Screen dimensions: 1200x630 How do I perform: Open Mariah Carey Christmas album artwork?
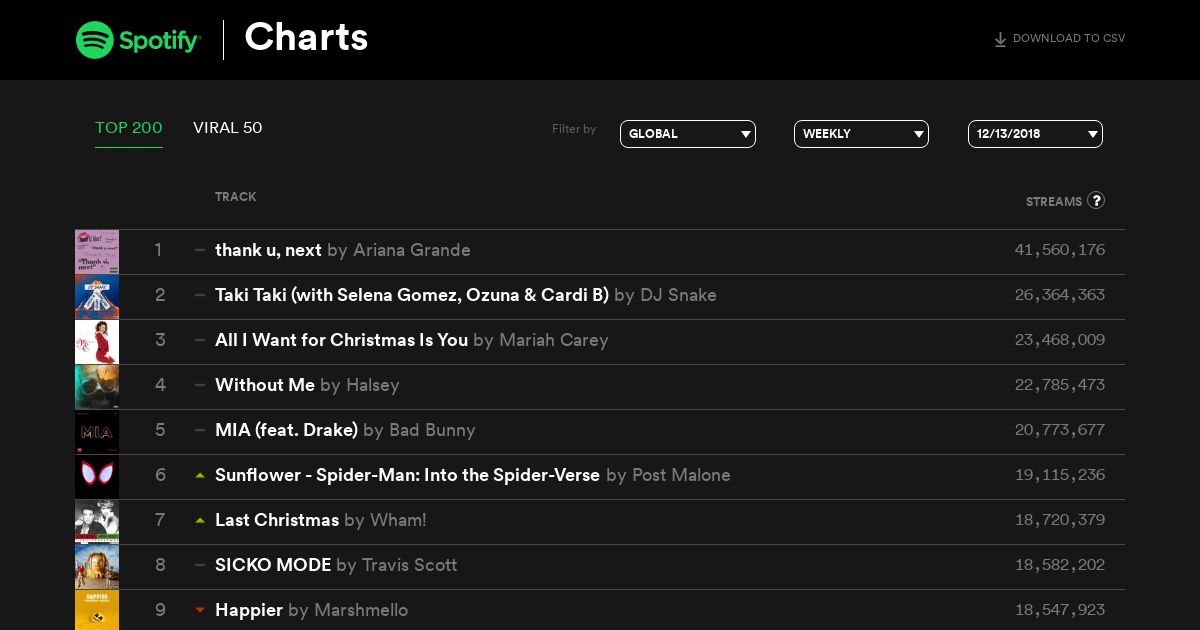[x=97, y=342]
